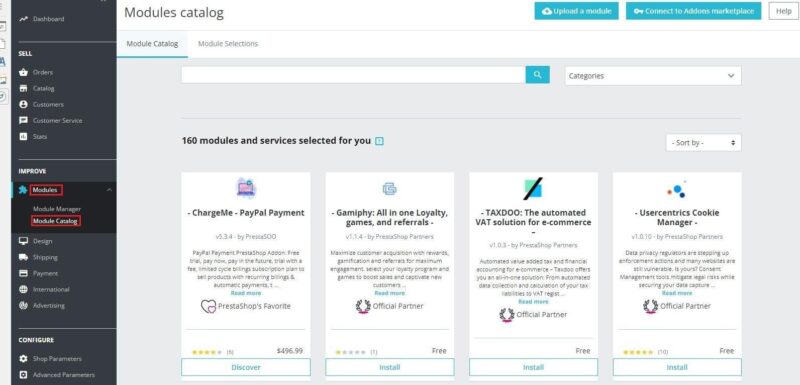Viewport: 800px width, 385px height.
Task: Switch to Module Selections tab
Action: click(228, 44)
